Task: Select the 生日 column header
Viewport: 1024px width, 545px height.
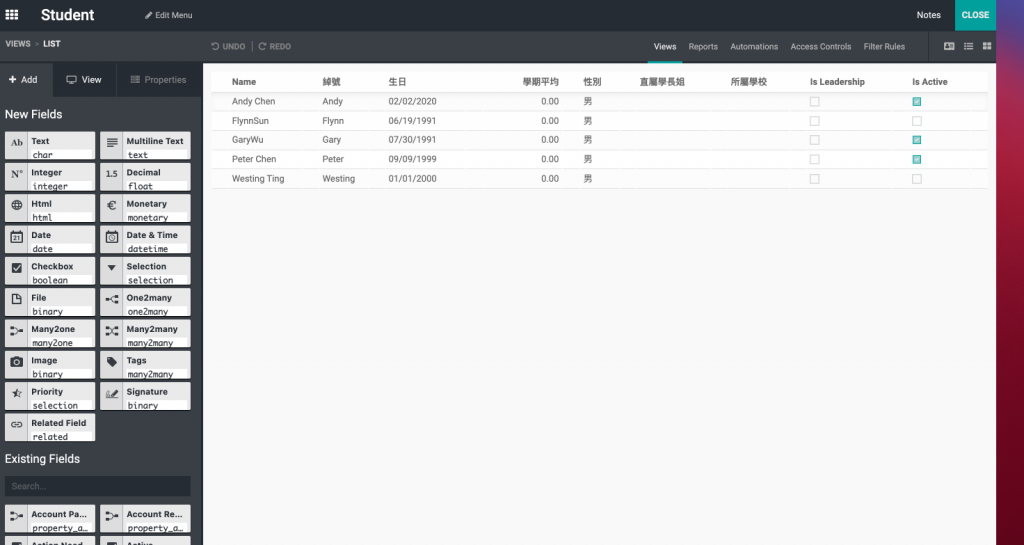Action: click(x=397, y=82)
